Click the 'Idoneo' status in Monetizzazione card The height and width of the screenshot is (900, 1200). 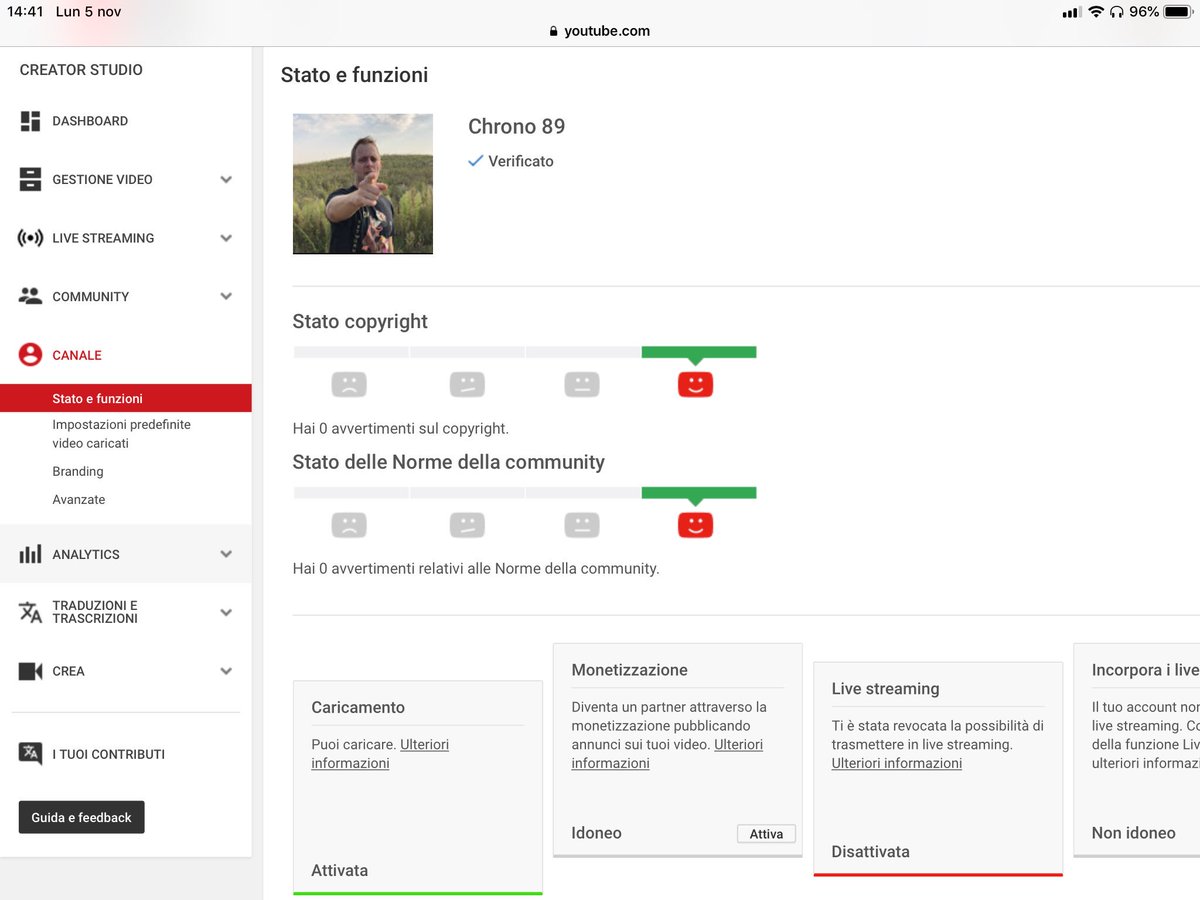pyautogui.click(x=597, y=833)
